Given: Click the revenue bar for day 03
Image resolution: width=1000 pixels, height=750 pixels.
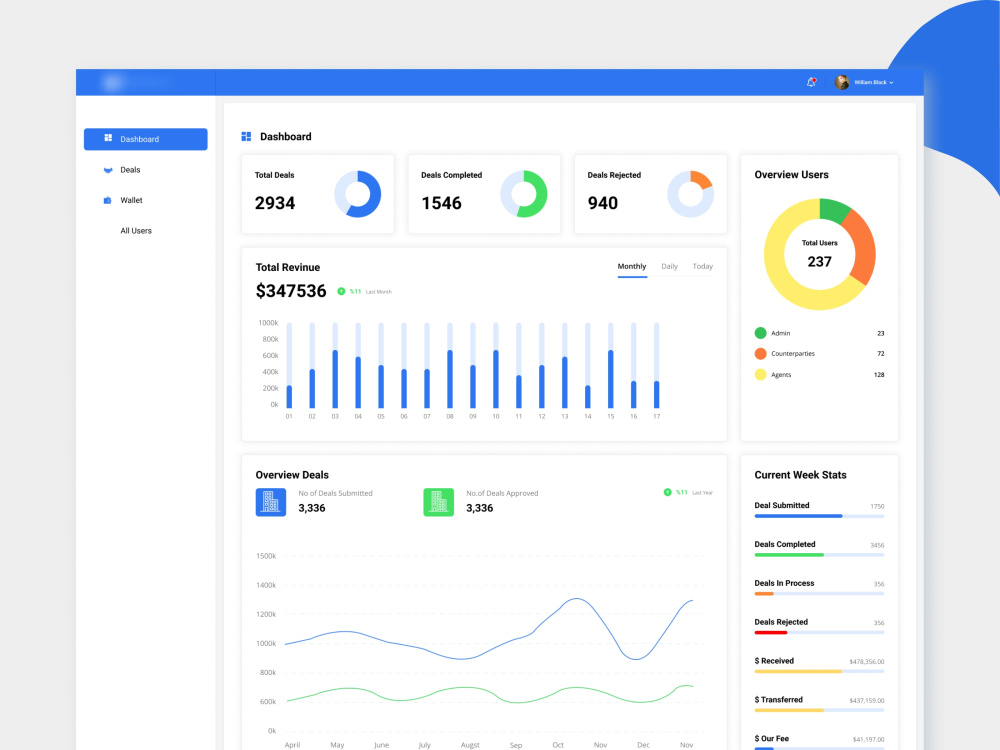Looking at the screenshot, I should pyautogui.click(x=335, y=365).
